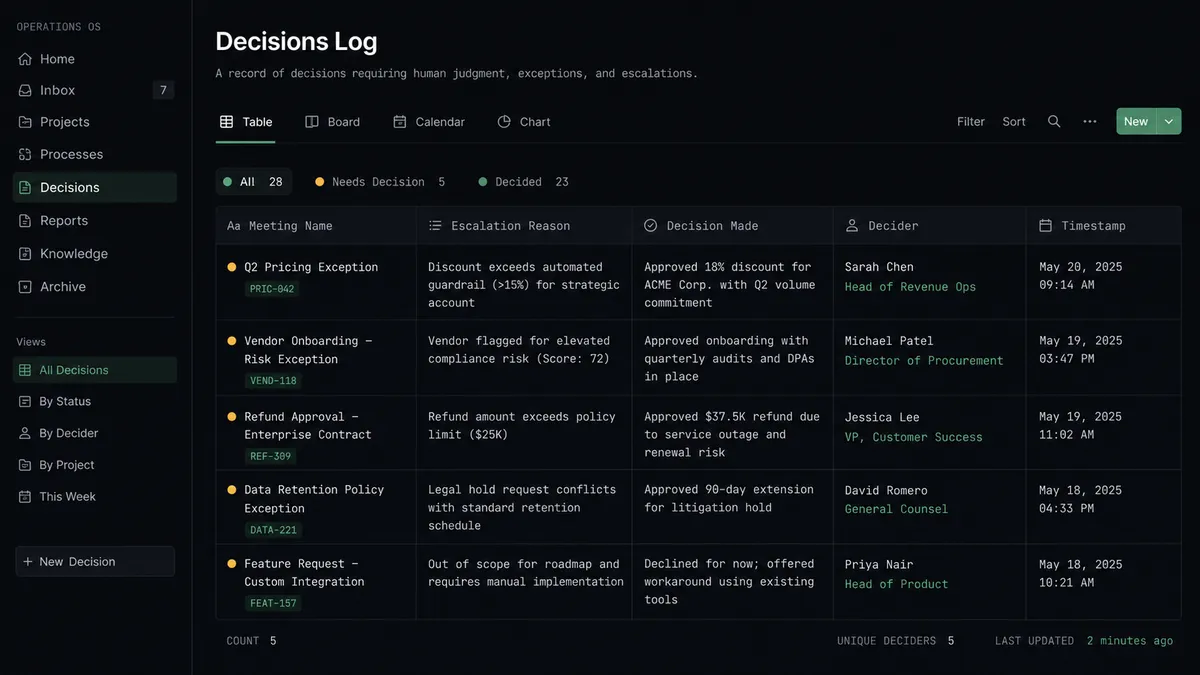Click the Projects folder icon

pyautogui.click(x=25, y=122)
